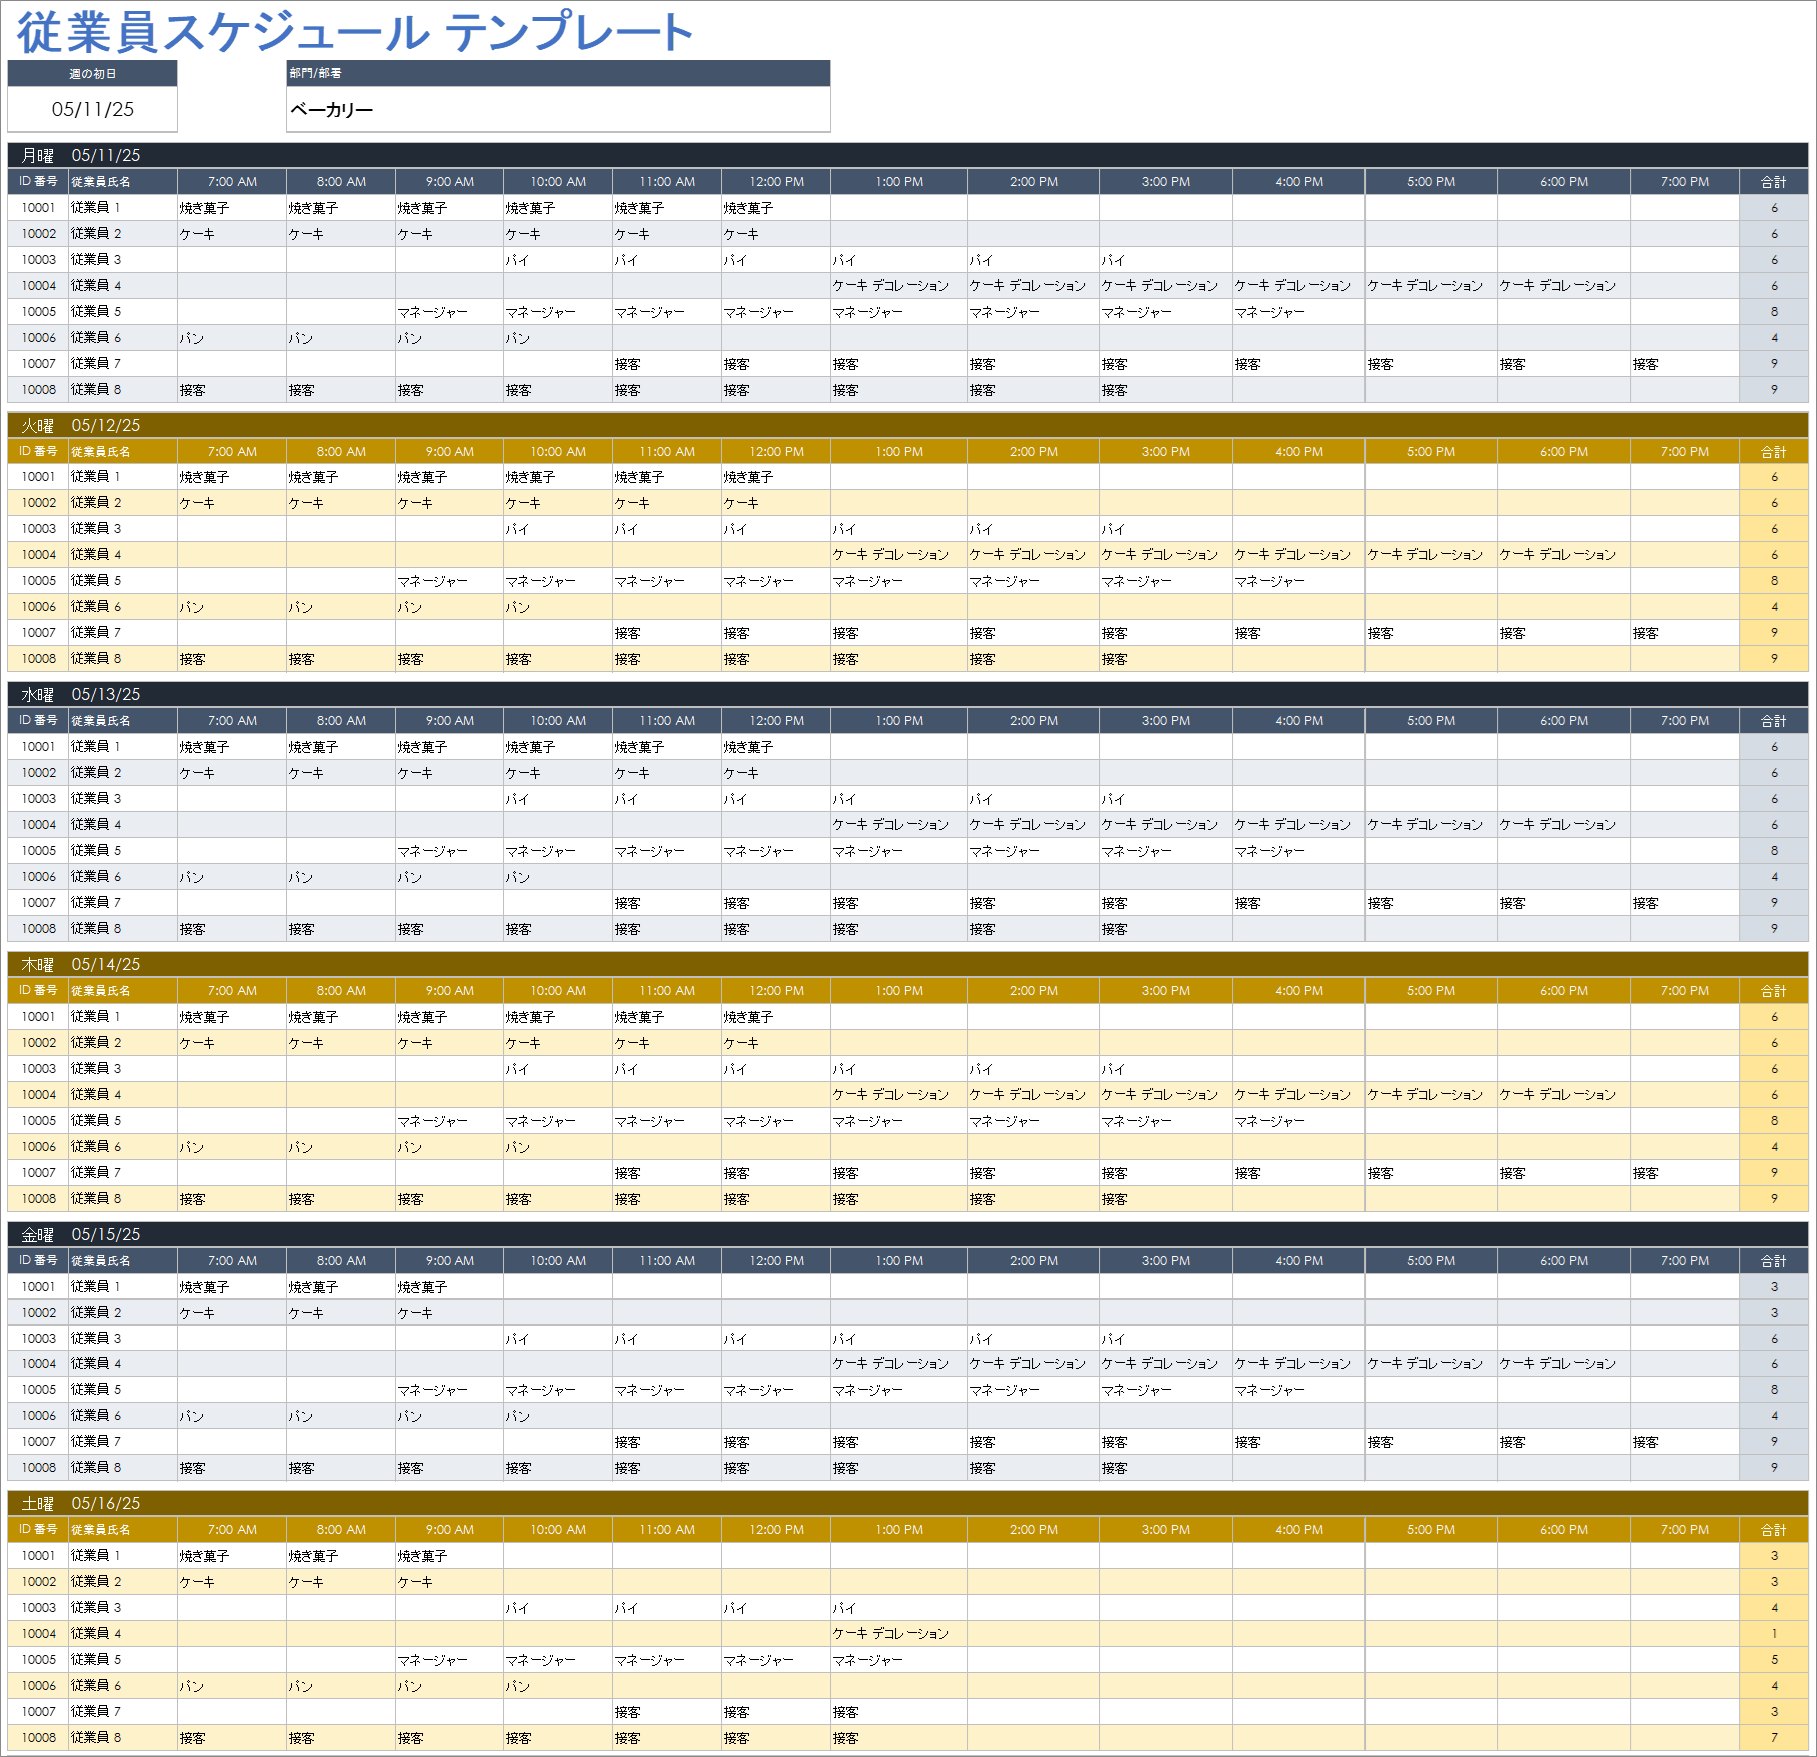The image size is (1817, 1757).
Task: Select the 合計 column header in Friday table
Action: pos(1773,1261)
